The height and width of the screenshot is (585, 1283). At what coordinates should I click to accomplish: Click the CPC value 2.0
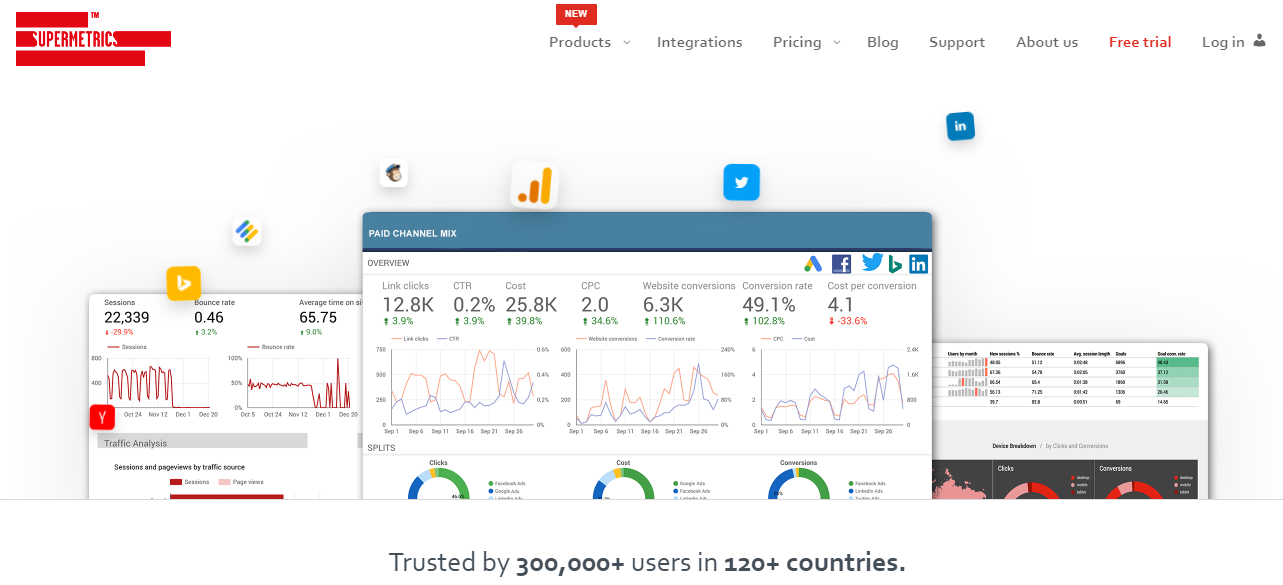pyautogui.click(x=595, y=305)
